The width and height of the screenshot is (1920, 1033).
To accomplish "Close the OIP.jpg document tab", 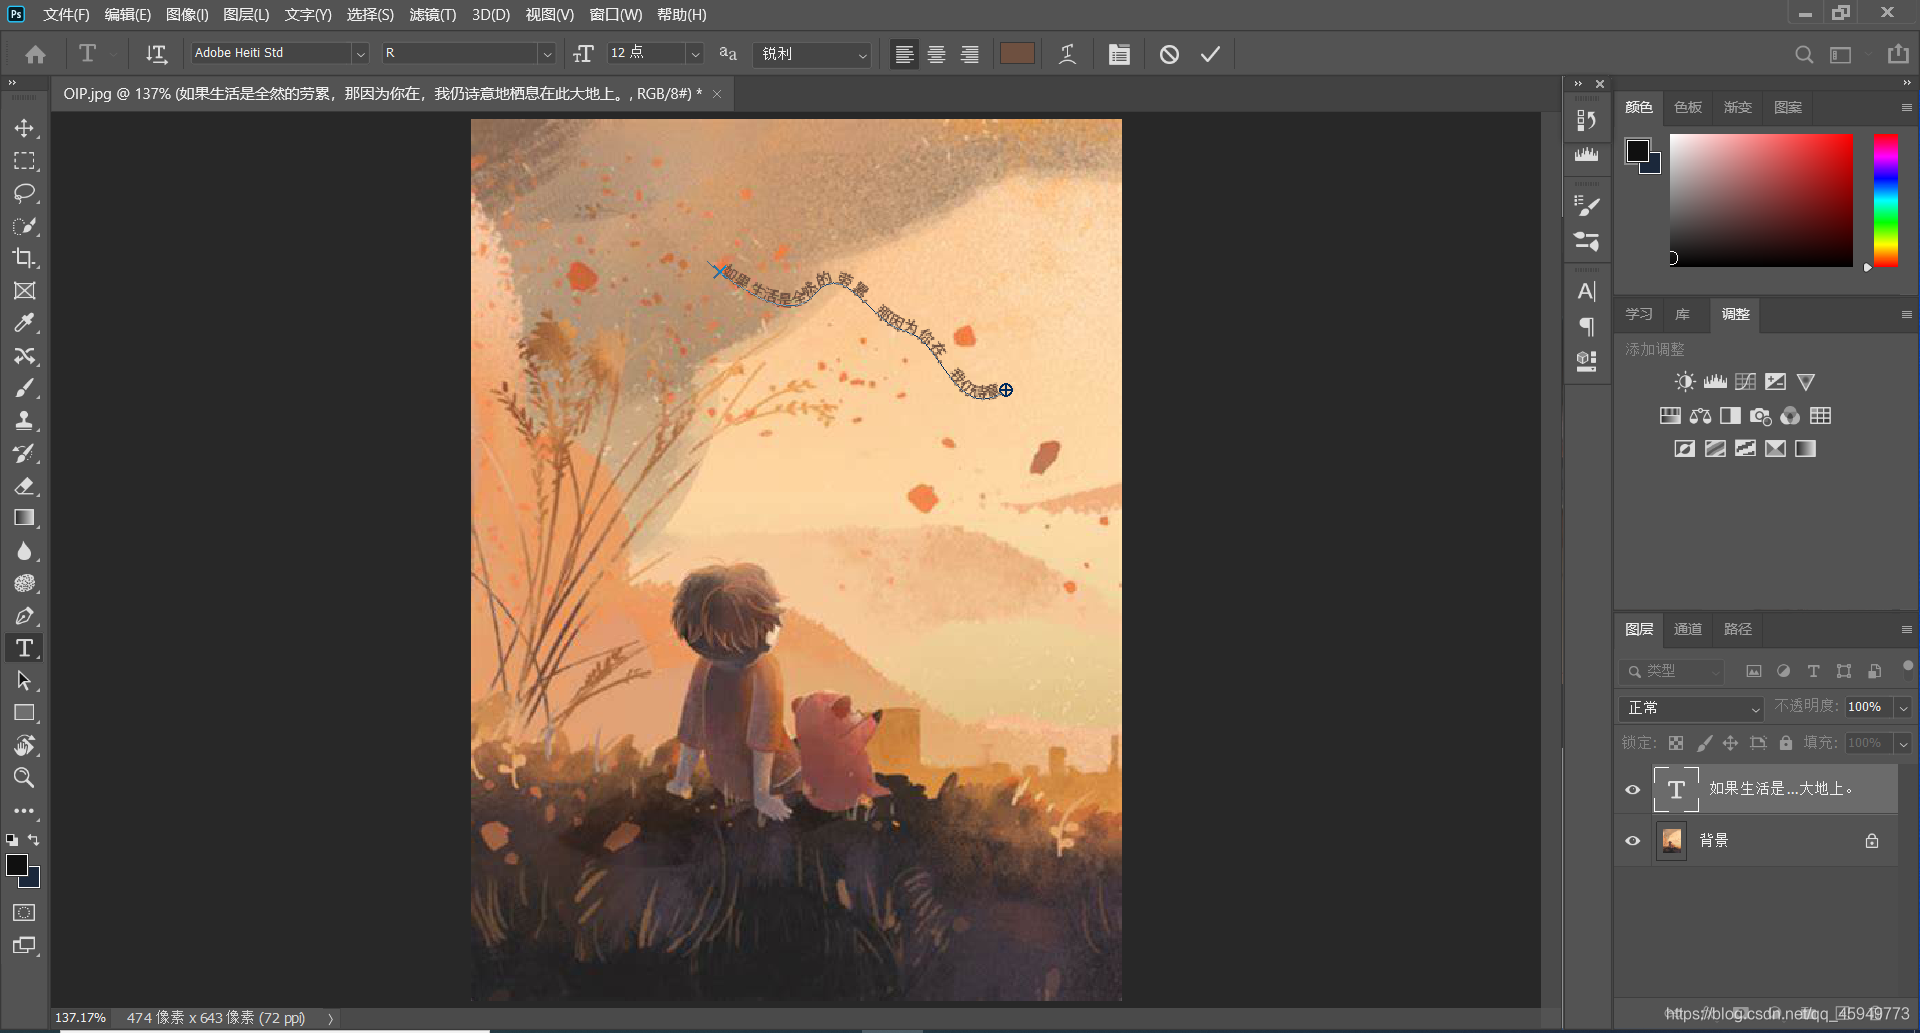I will click(x=717, y=94).
